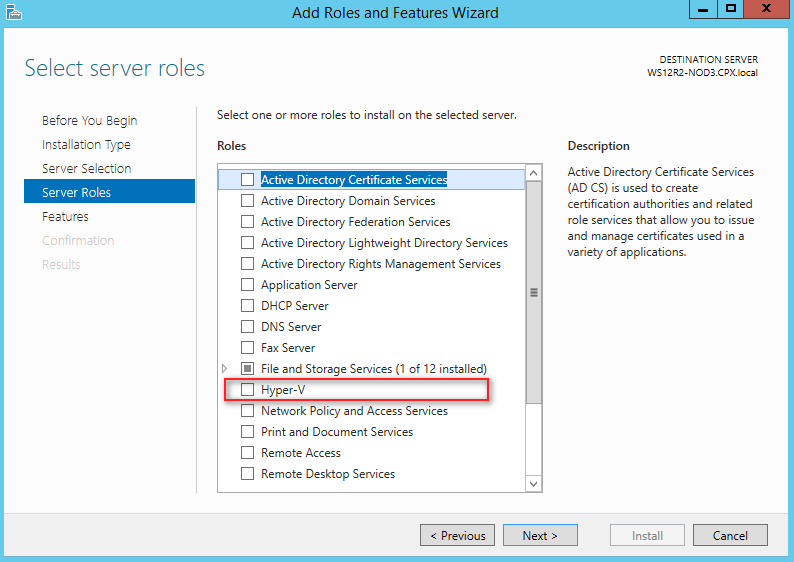The height and width of the screenshot is (562, 794).
Task: Select the Active Directory Certificate Services row
Action: pyautogui.click(x=372, y=180)
